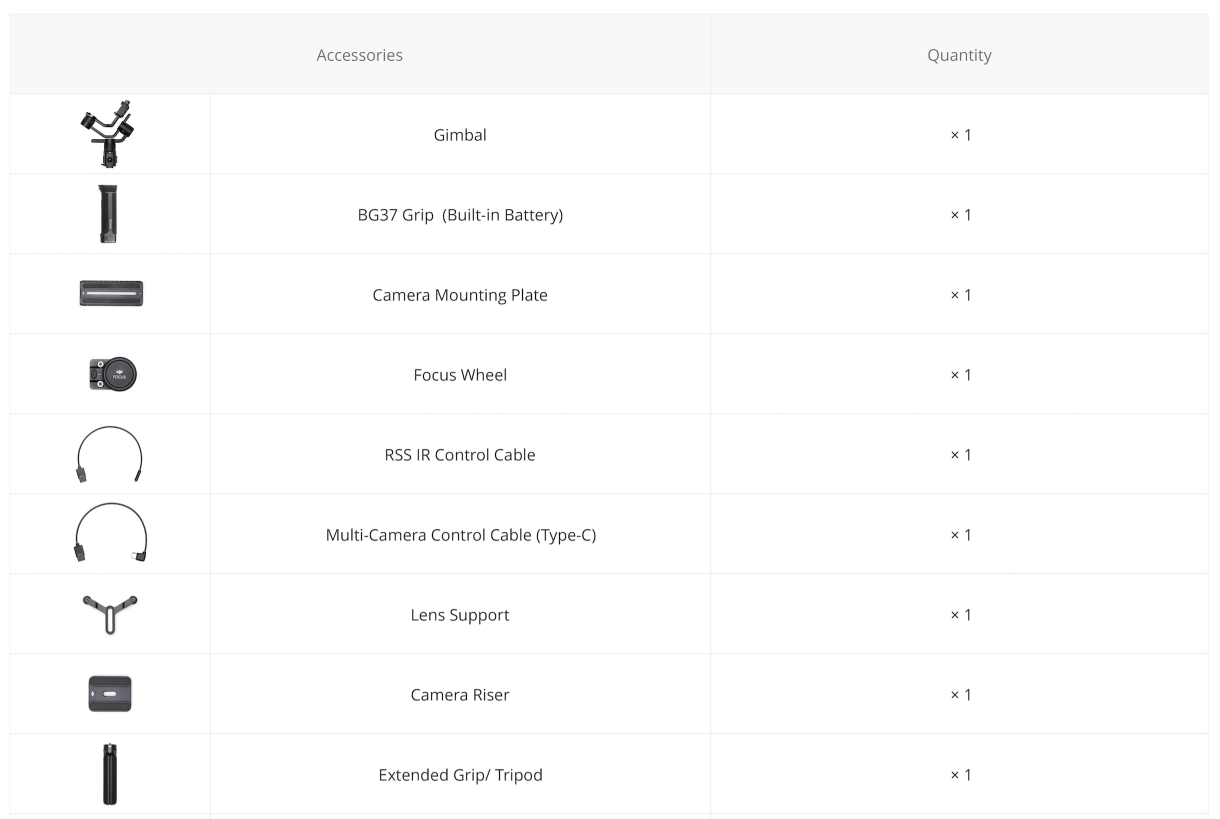Click the BG37 Grip (Built-in Battery) label
Viewport: 1220px width, 819px height.
460,215
